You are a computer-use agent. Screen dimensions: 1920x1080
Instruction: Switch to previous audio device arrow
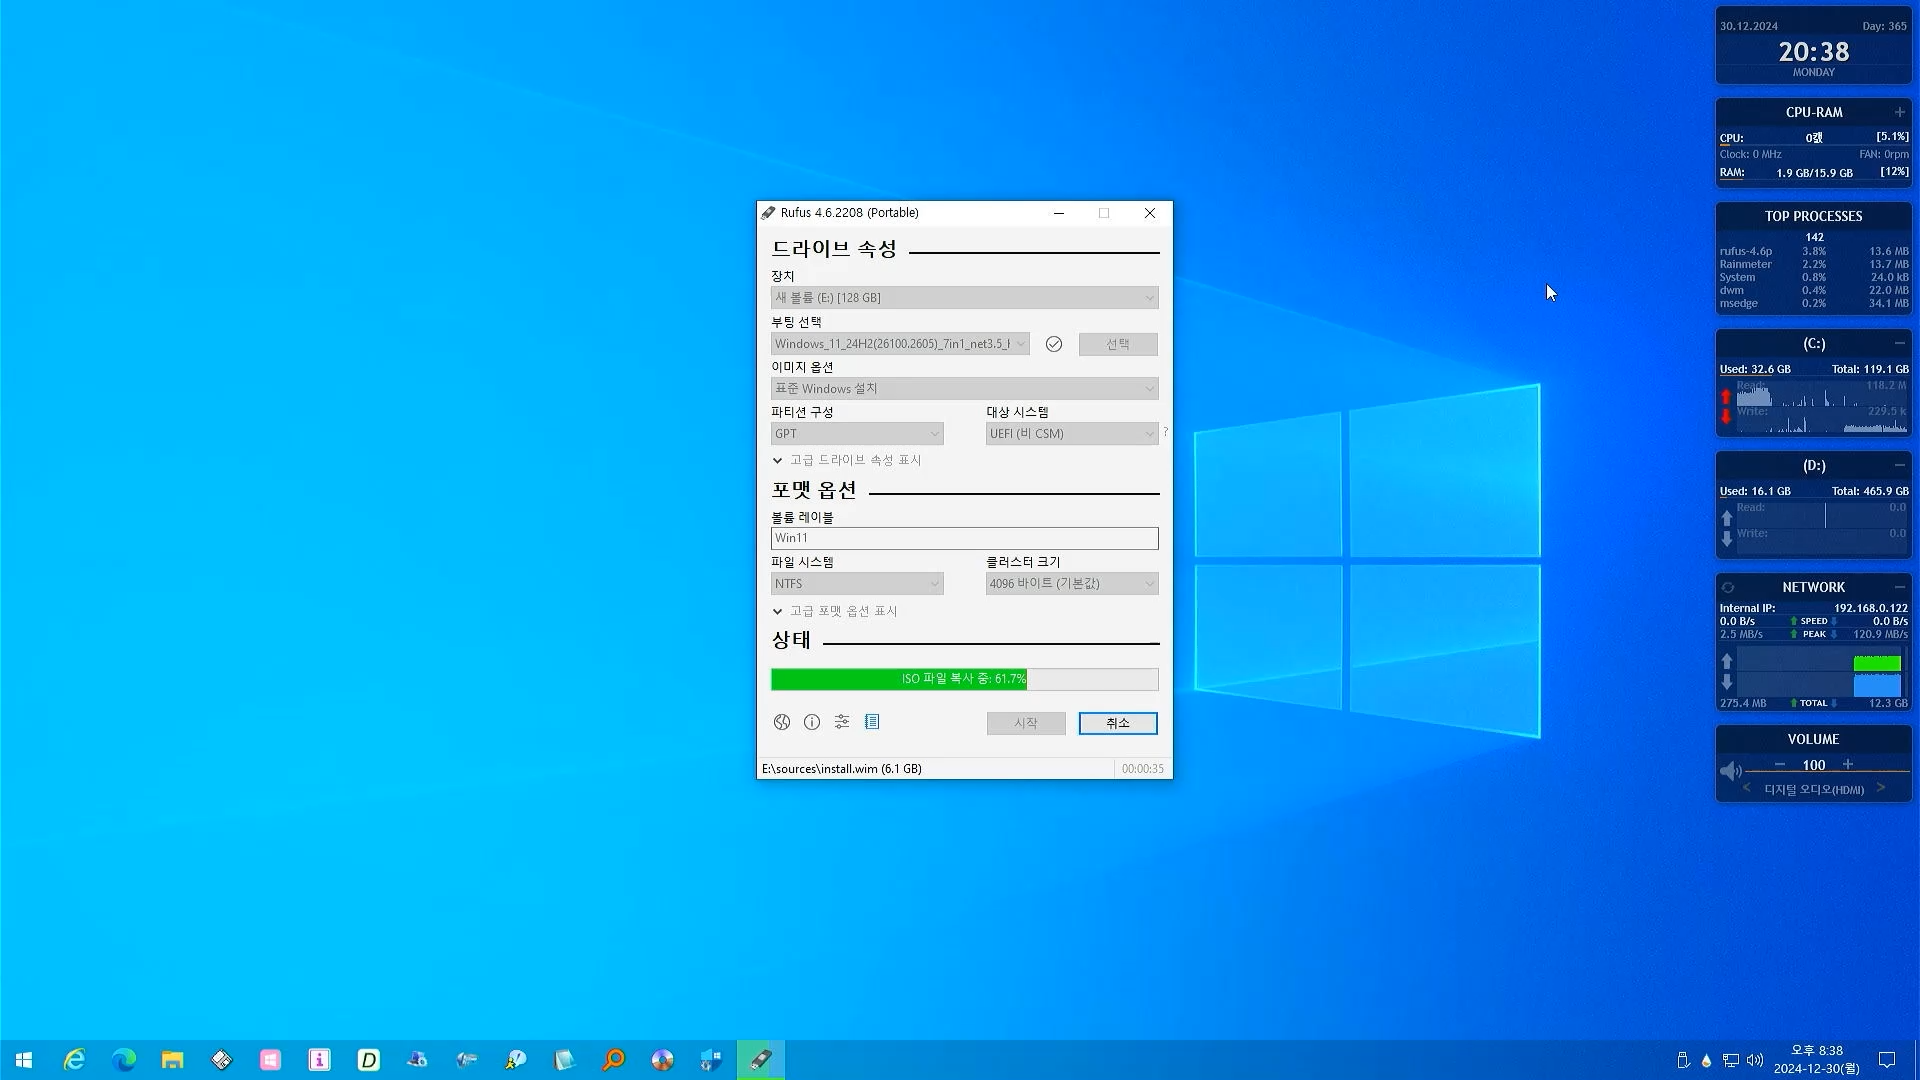click(1747, 788)
